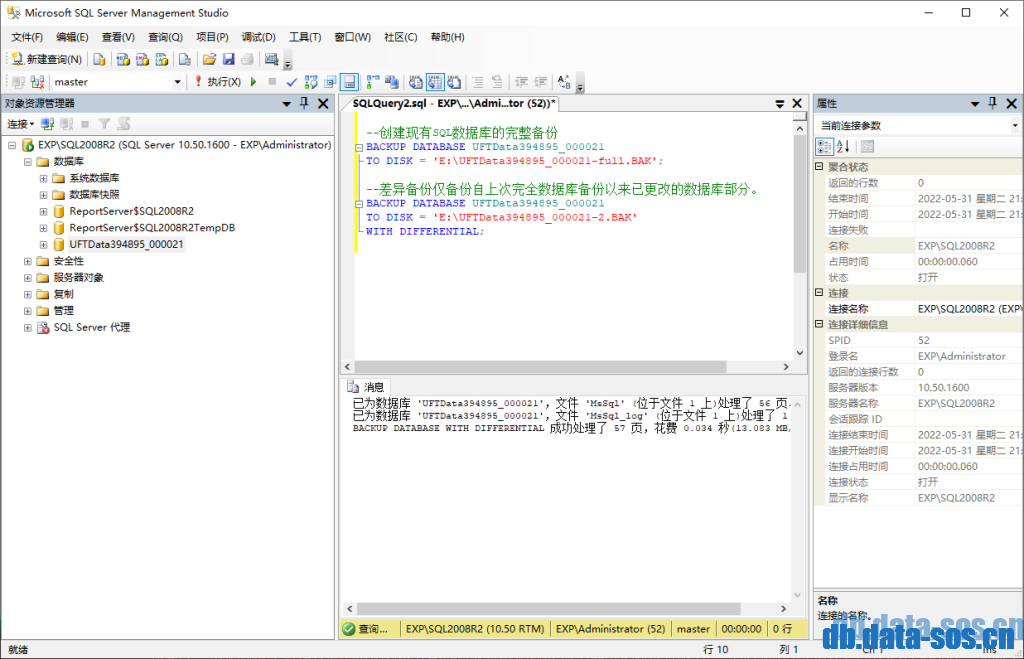This screenshot has width=1024, height=659.
Task: Toggle Include Actual Execution Plan
Action: tap(372, 82)
